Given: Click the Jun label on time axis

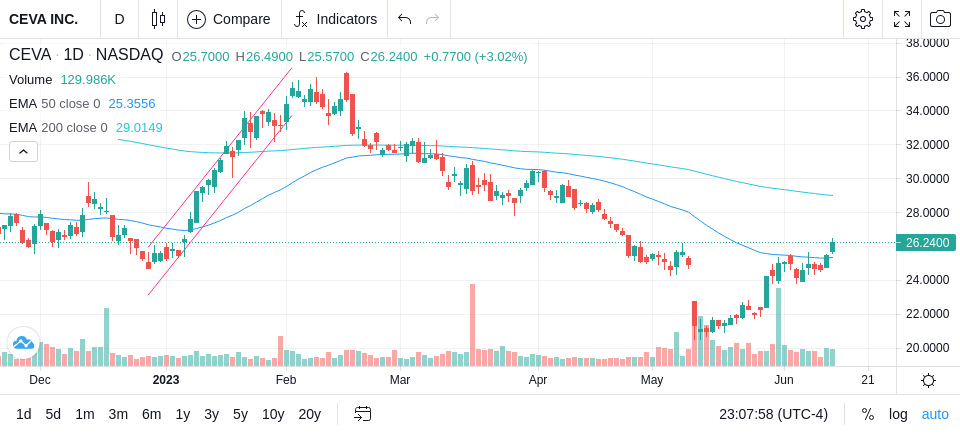Looking at the screenshot, I should [x=783, y=380].
